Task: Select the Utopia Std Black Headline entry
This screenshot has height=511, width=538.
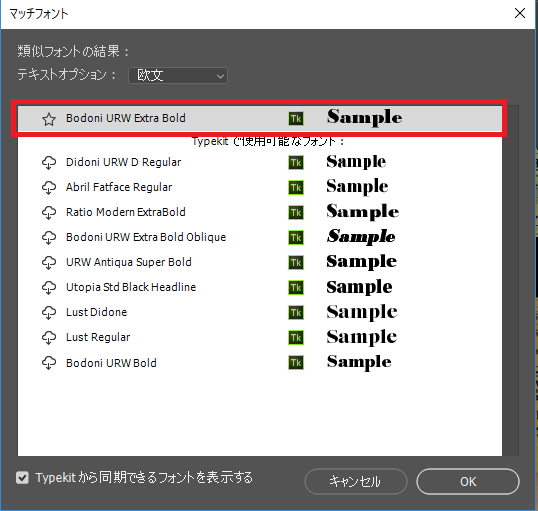Action: pos(260,287)
